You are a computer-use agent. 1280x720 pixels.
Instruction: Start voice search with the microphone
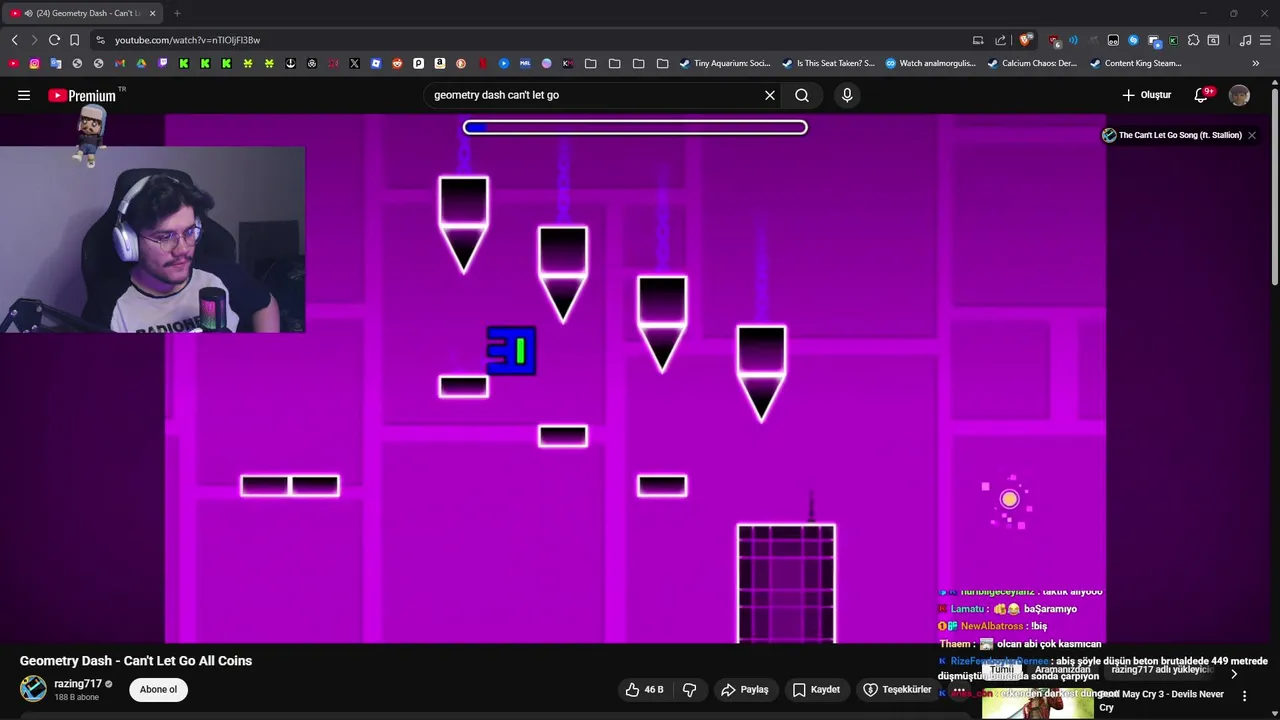click(847, 95)
